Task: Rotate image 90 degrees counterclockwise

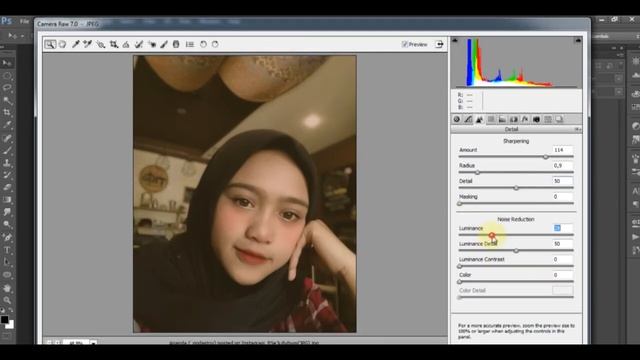Action: coord(203,44)
